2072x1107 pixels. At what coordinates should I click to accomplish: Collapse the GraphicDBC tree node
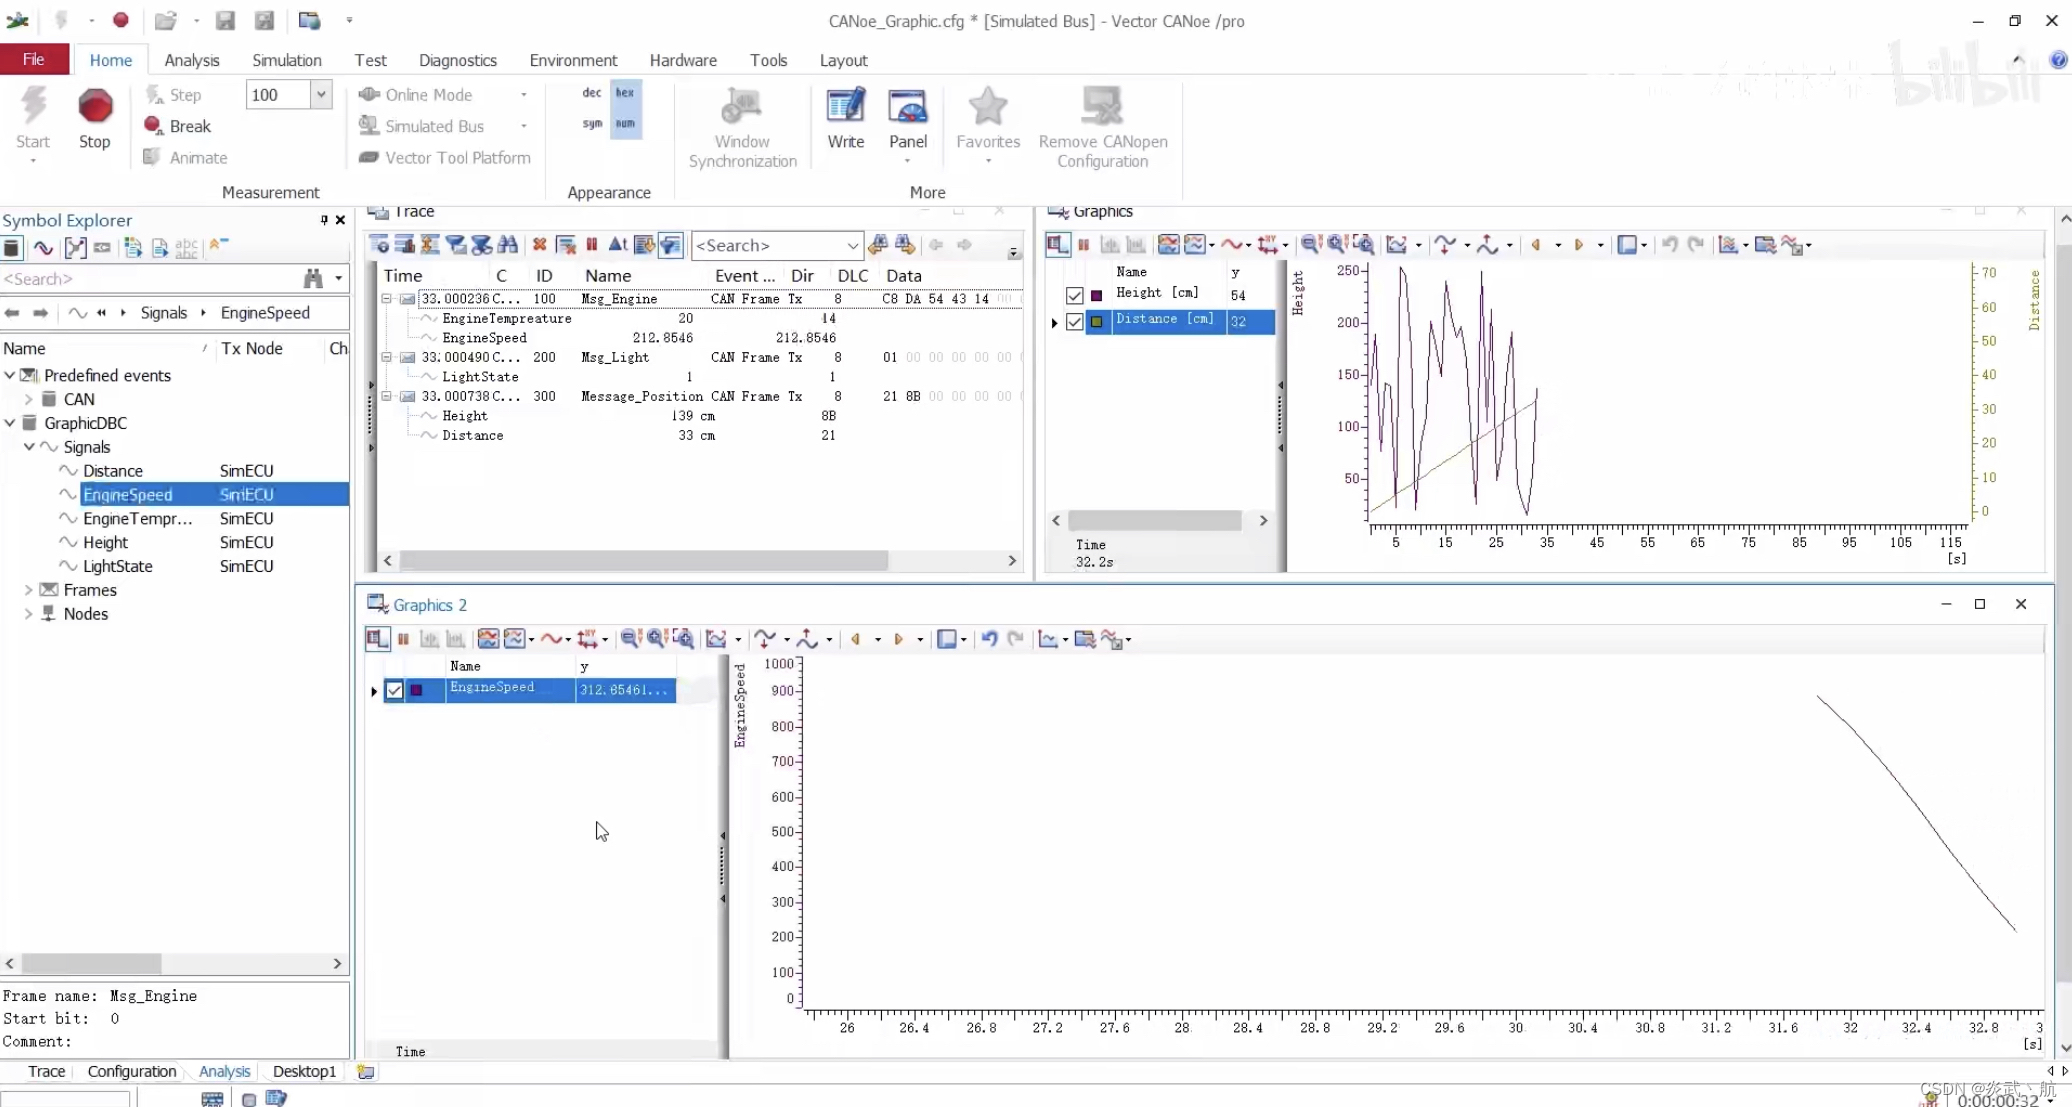[x=10, y=423]
